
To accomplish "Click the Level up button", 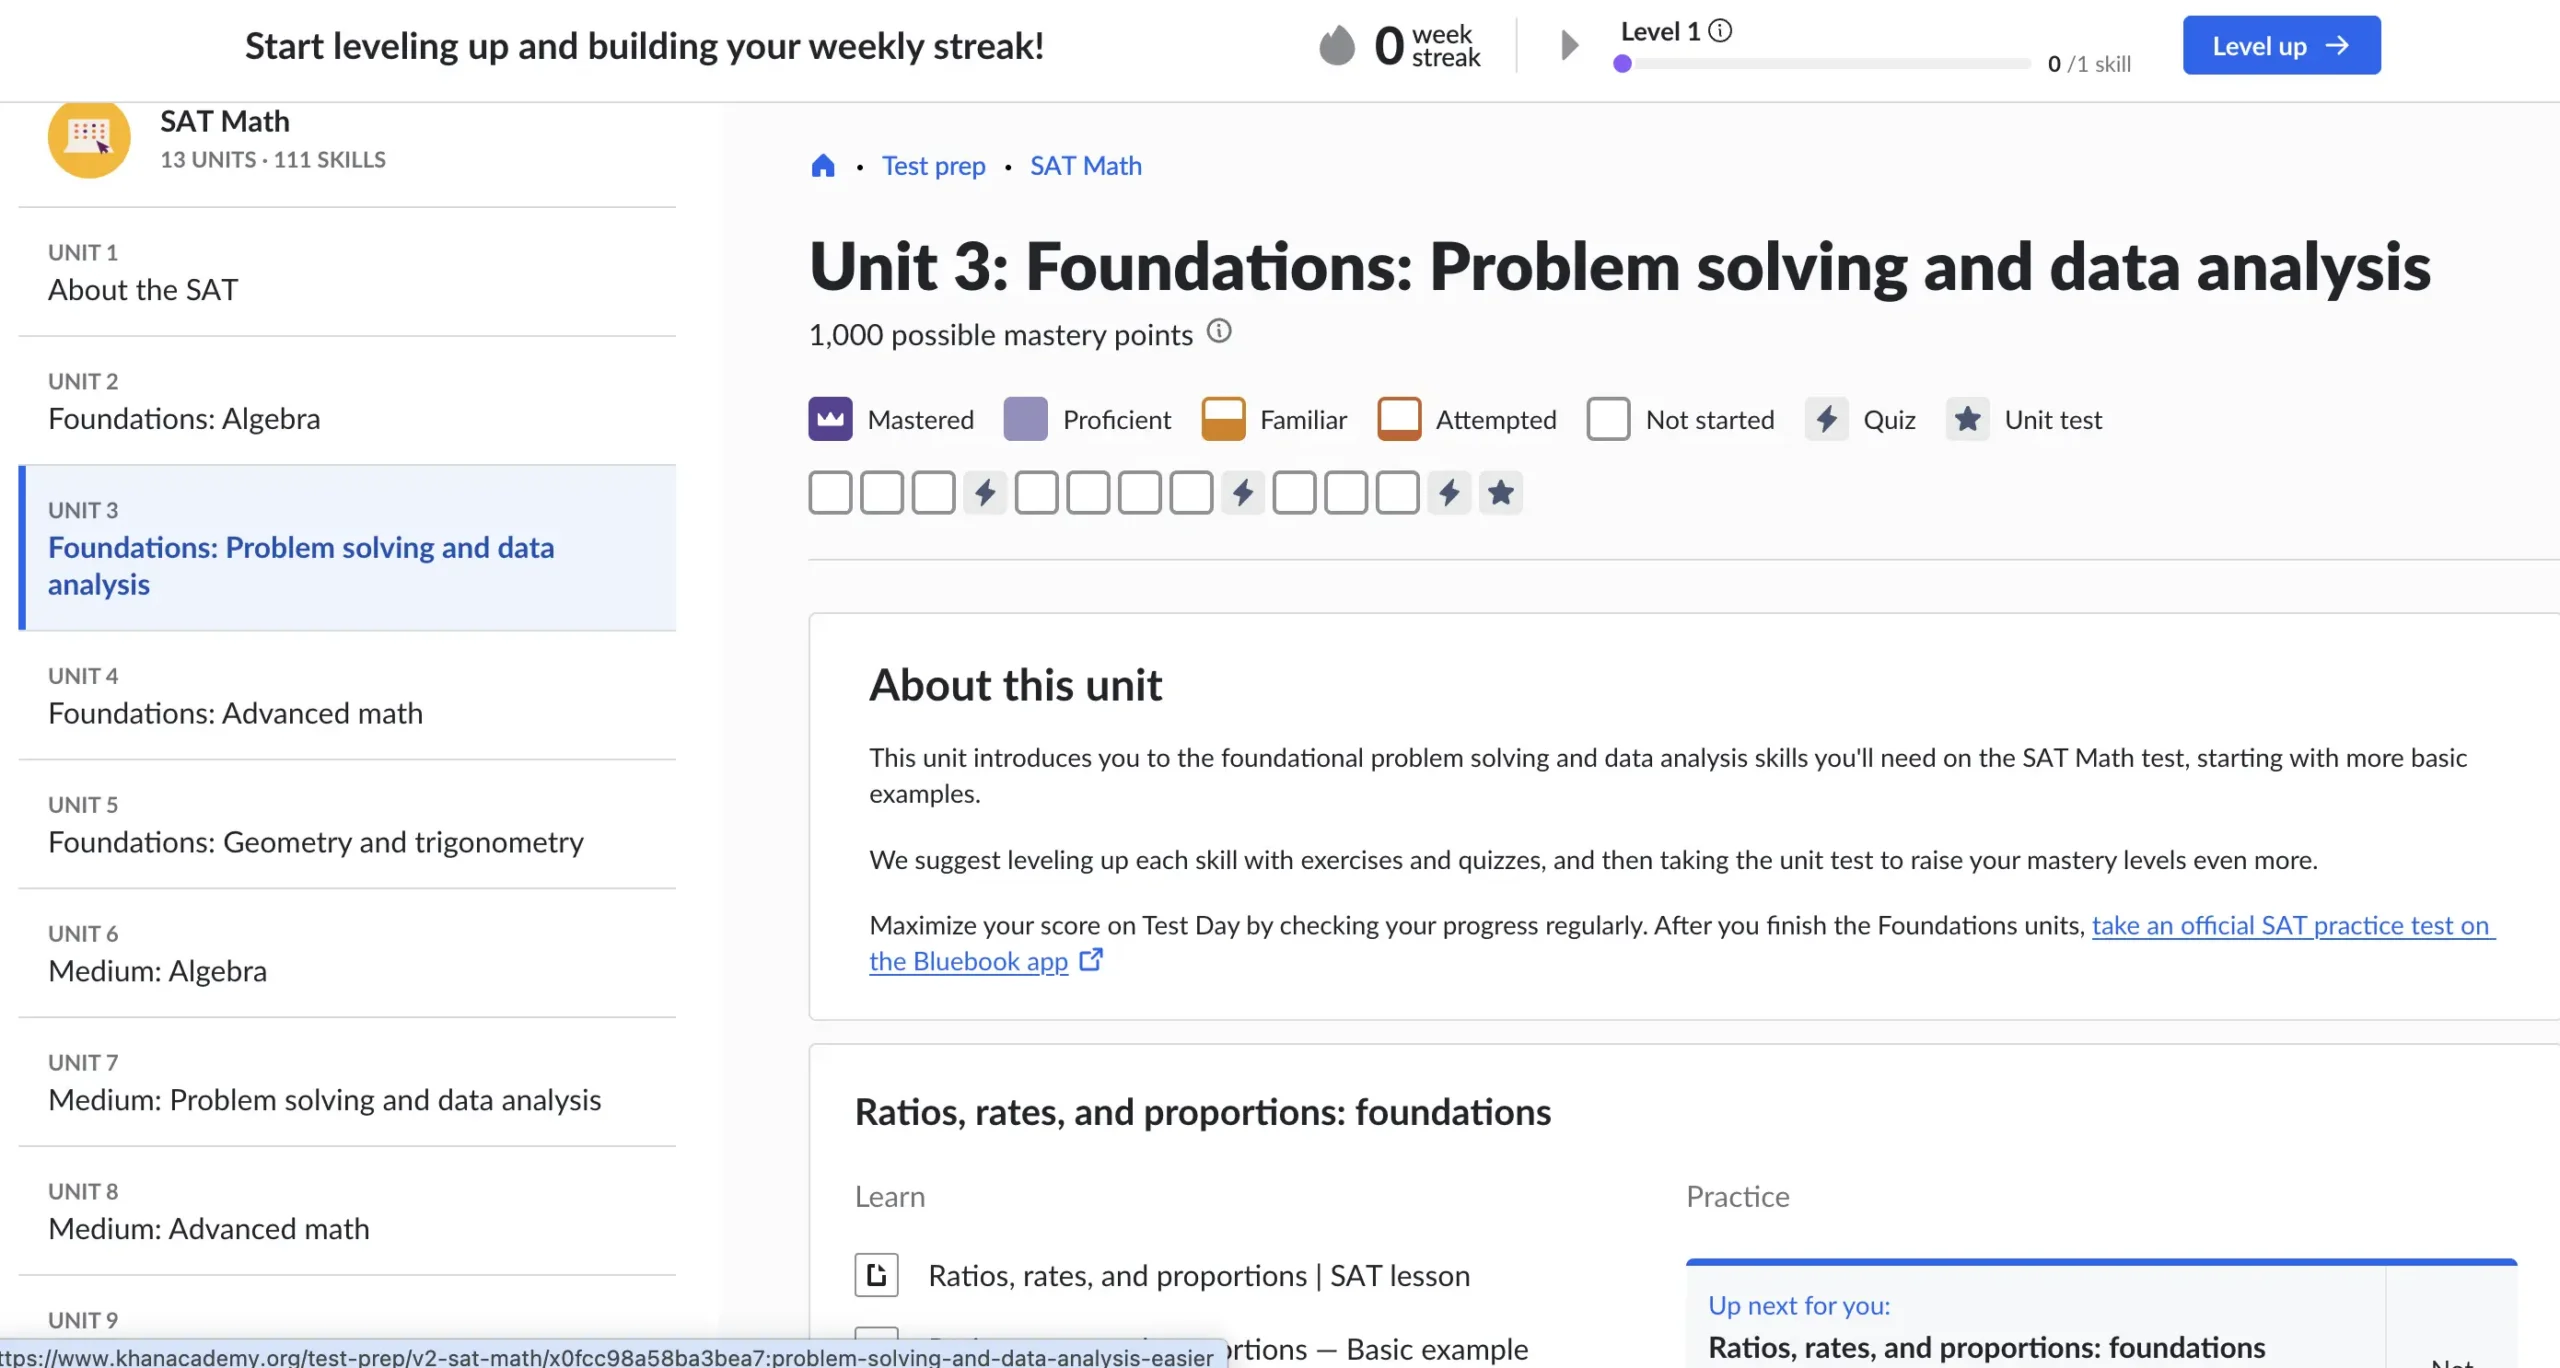I will click(x=2281, y=46).
